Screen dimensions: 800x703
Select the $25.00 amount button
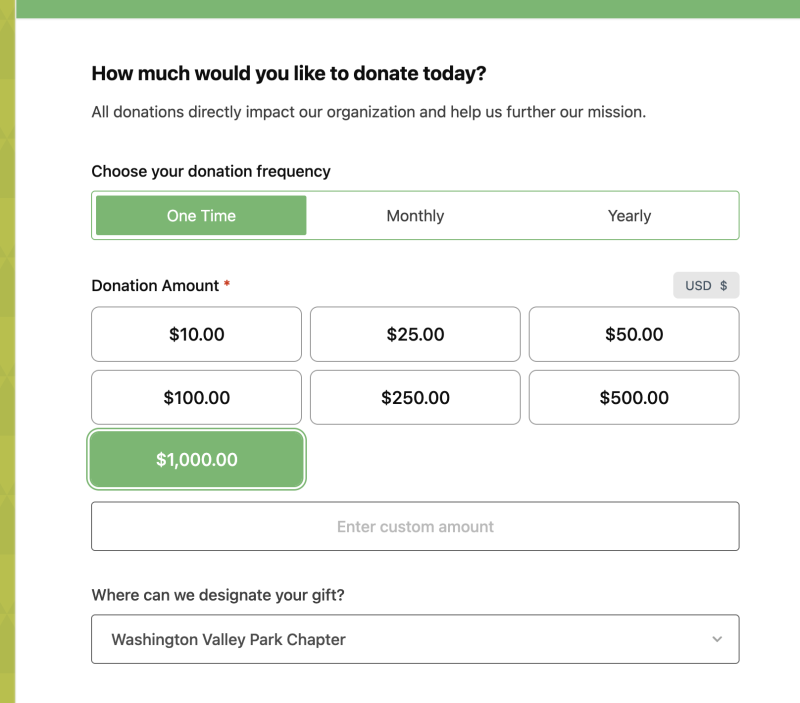[415, 334]
